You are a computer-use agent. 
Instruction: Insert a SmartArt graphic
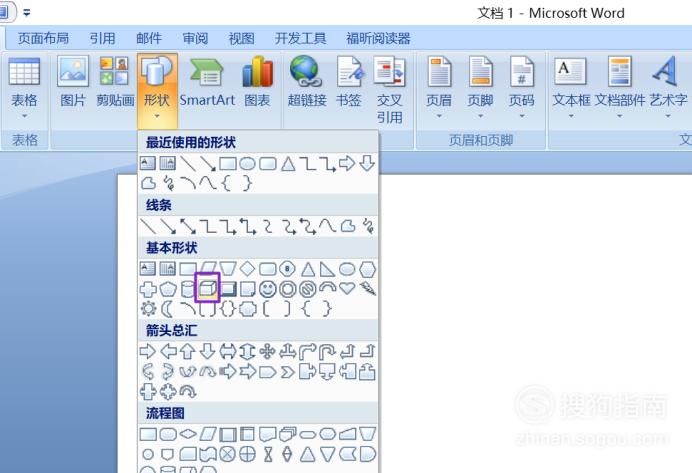click(x=207, y=82)
